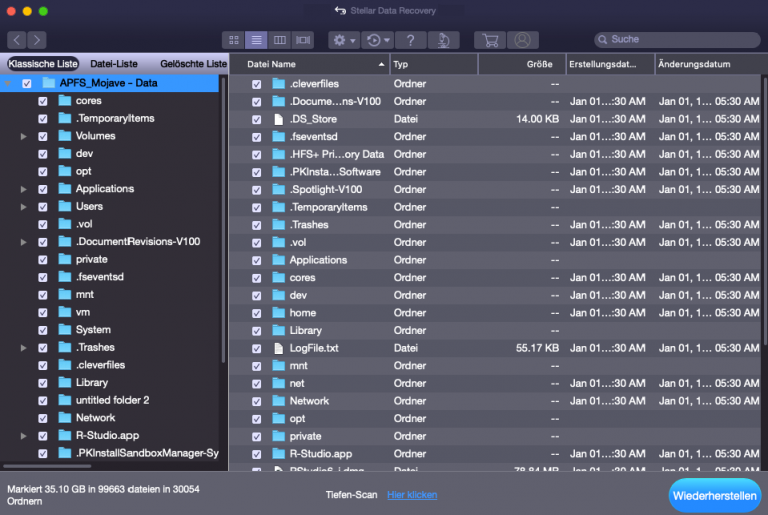Expand the R-Studio.app tree node
The image size is (768, 515).
[23, 436]
